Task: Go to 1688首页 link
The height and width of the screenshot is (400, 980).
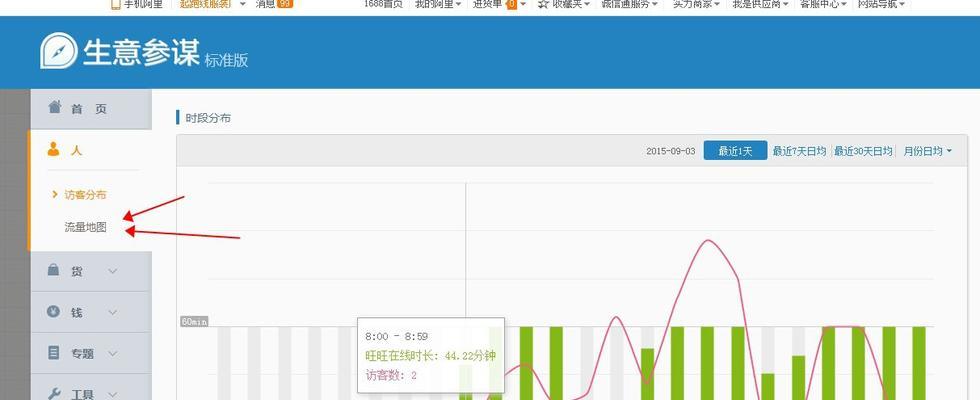Action: coord(383,4)
